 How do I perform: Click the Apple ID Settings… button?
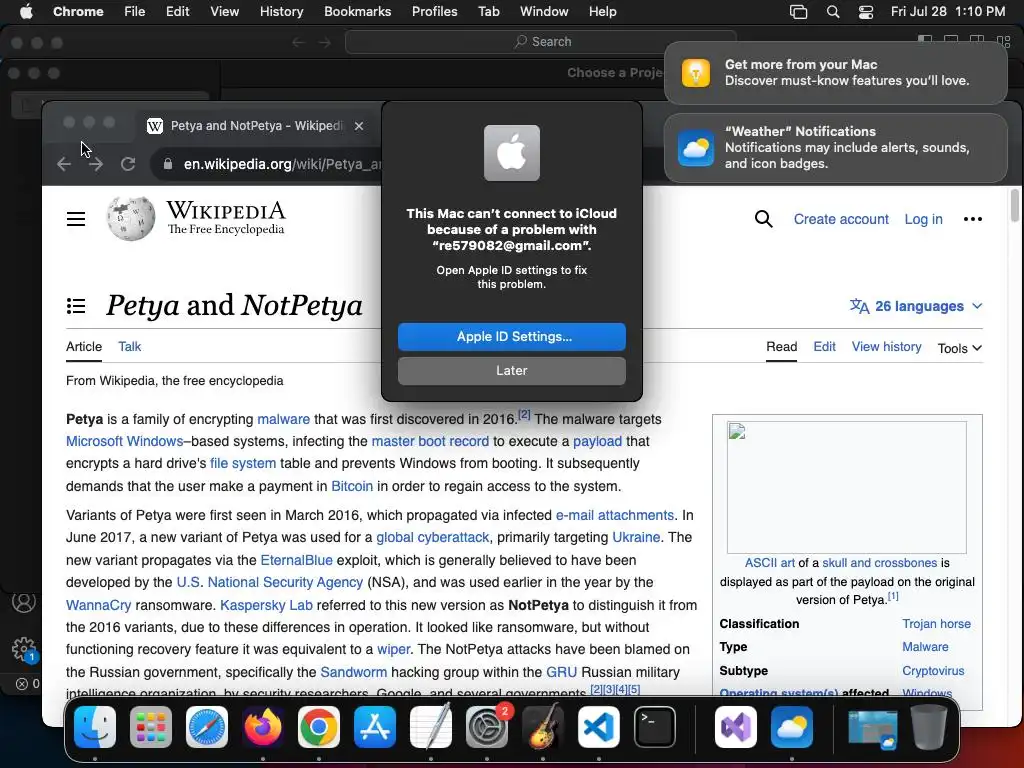point(511,336)
